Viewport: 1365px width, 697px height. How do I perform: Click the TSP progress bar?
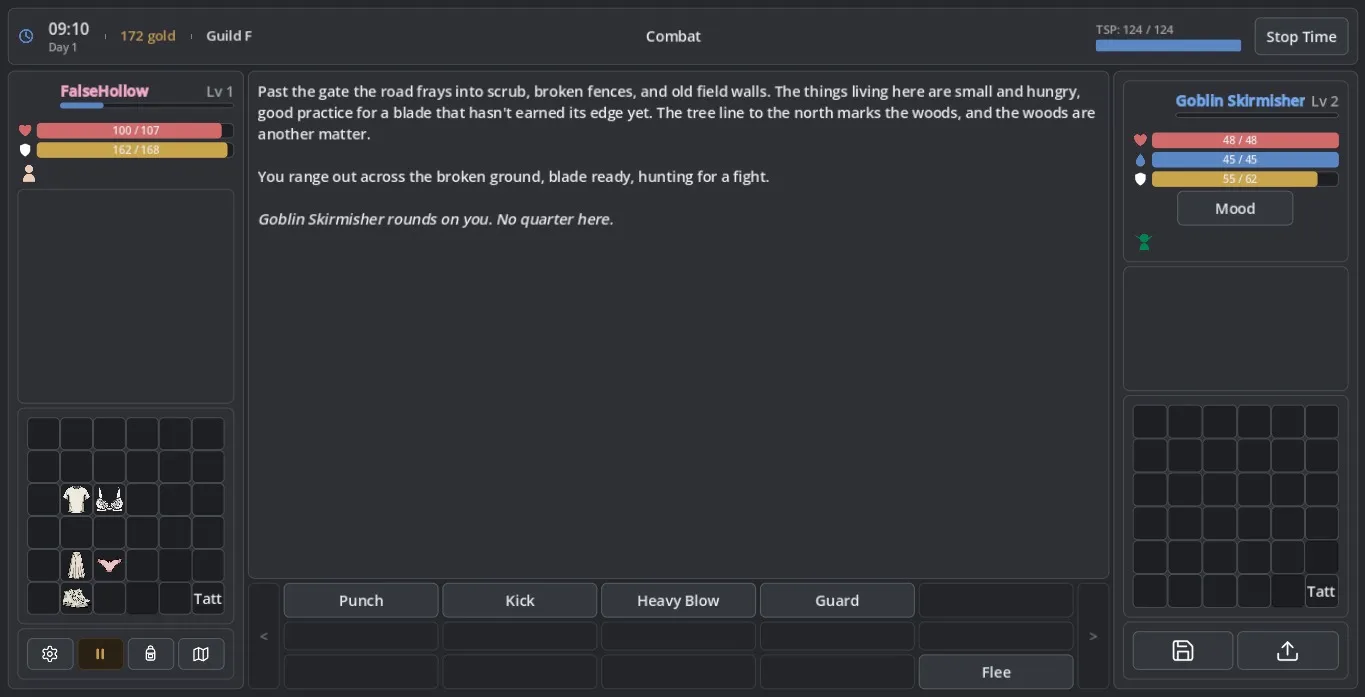coord(1168,45)
